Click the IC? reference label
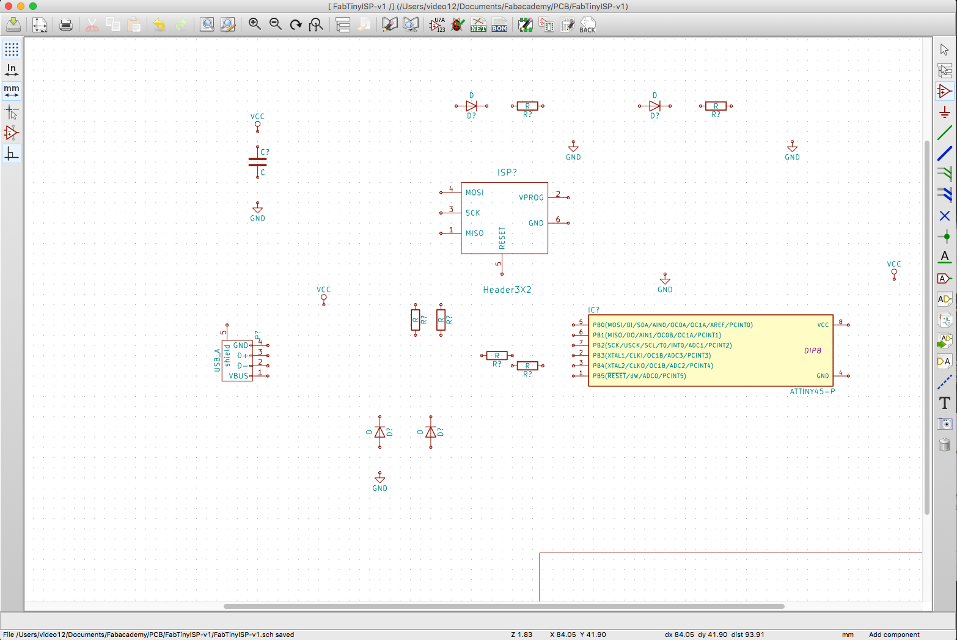 tap(594, 310)
